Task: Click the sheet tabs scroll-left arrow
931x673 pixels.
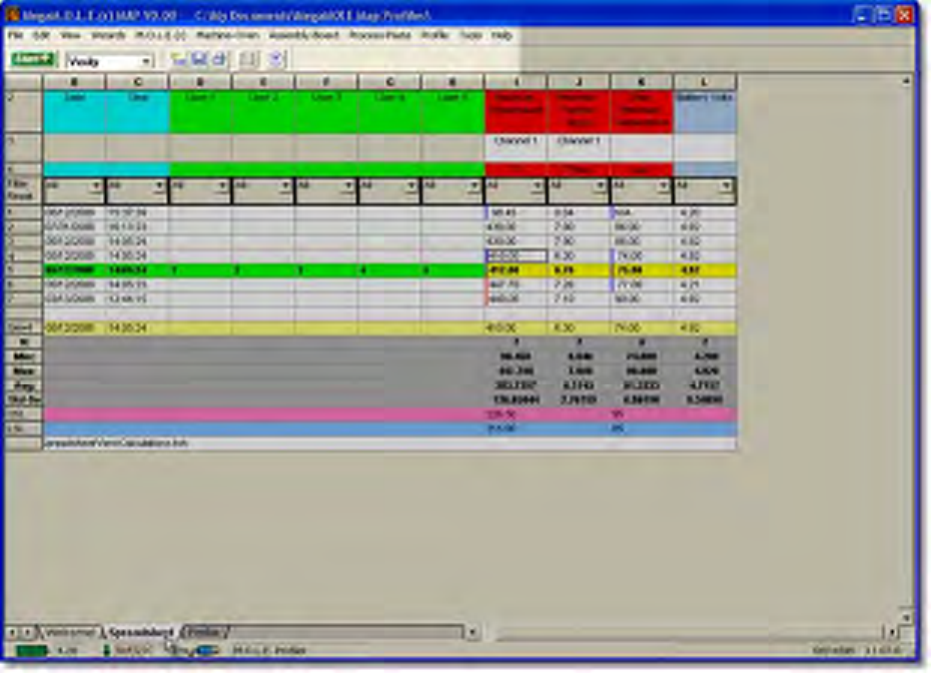Action: 14,632
